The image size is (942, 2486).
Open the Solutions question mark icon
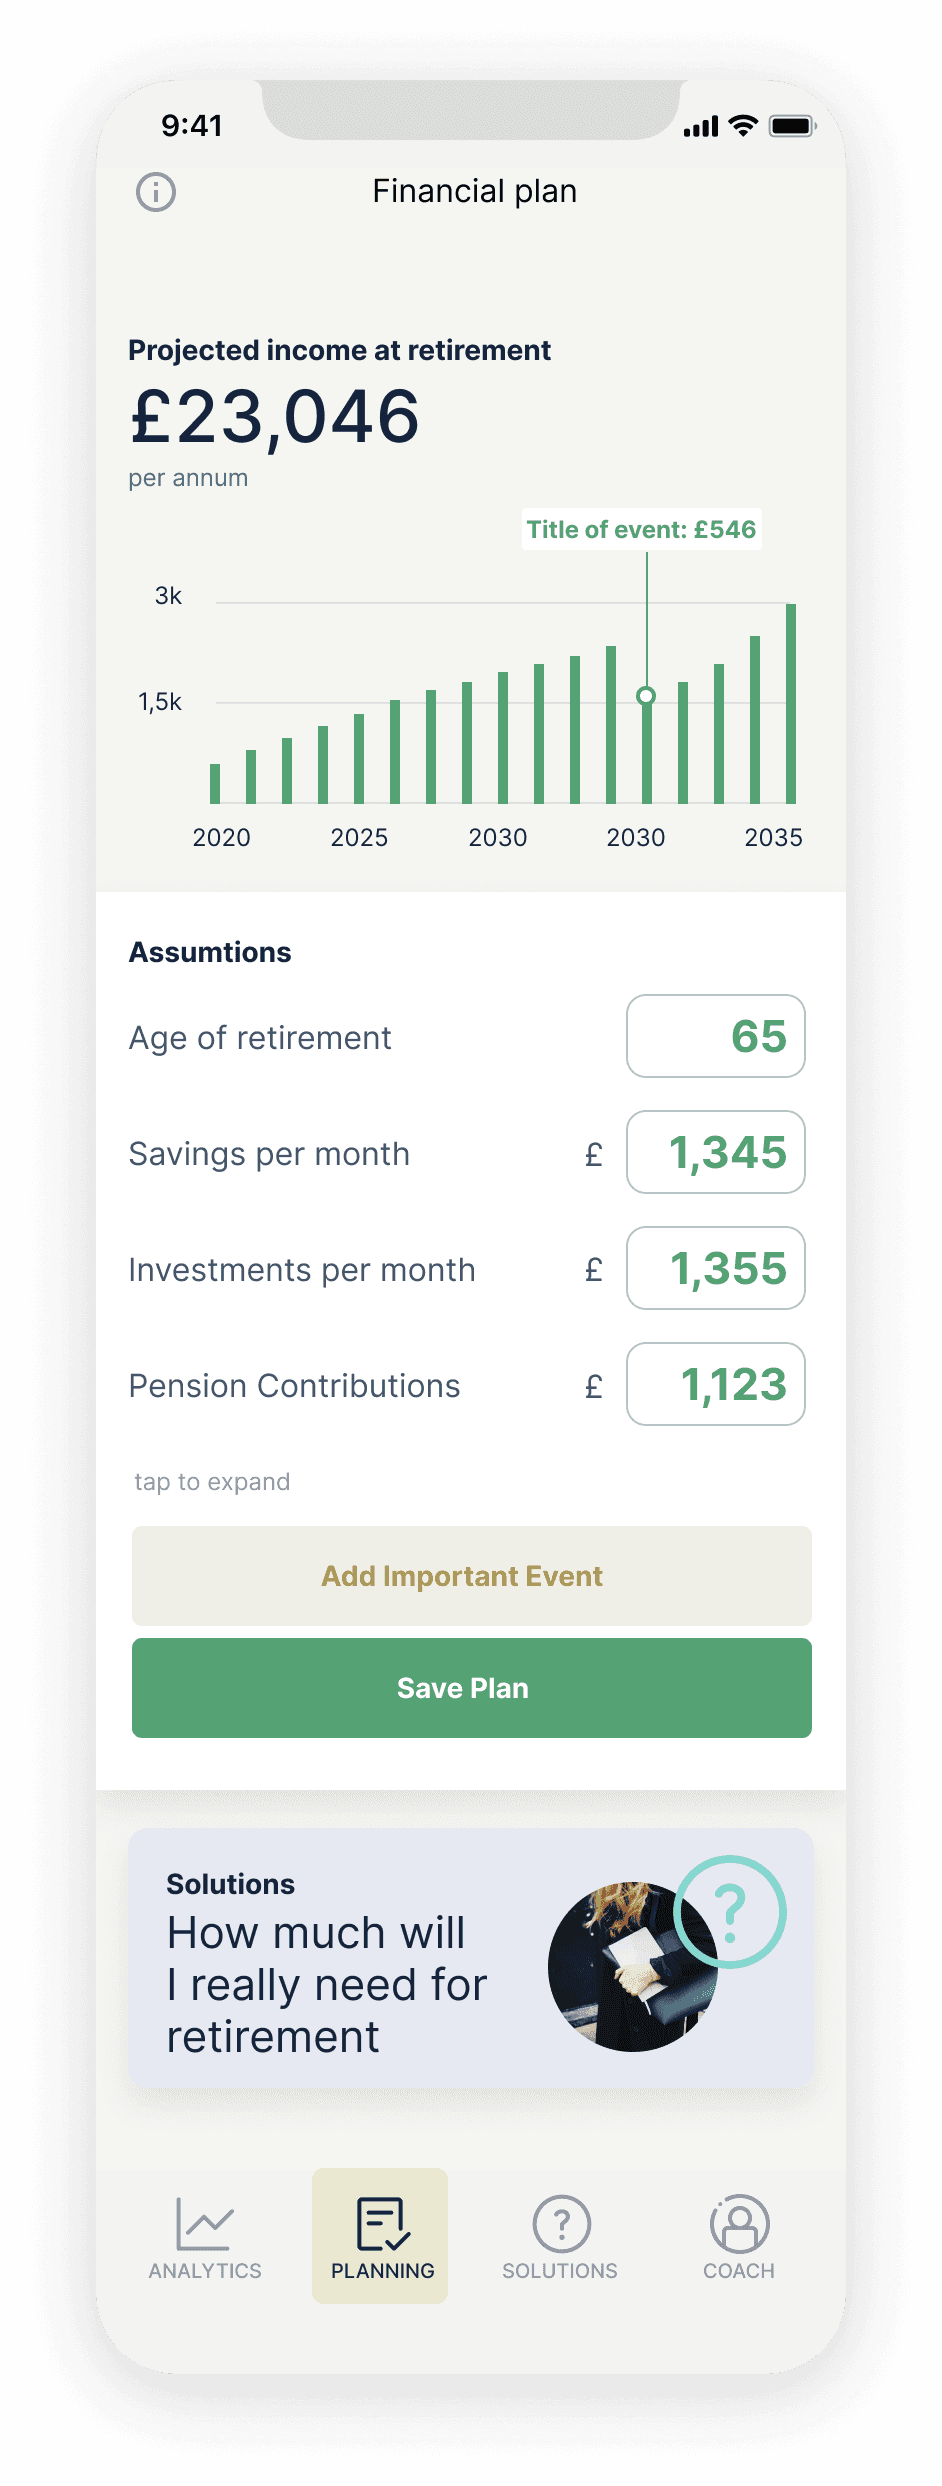click(x=561, y=2224)
